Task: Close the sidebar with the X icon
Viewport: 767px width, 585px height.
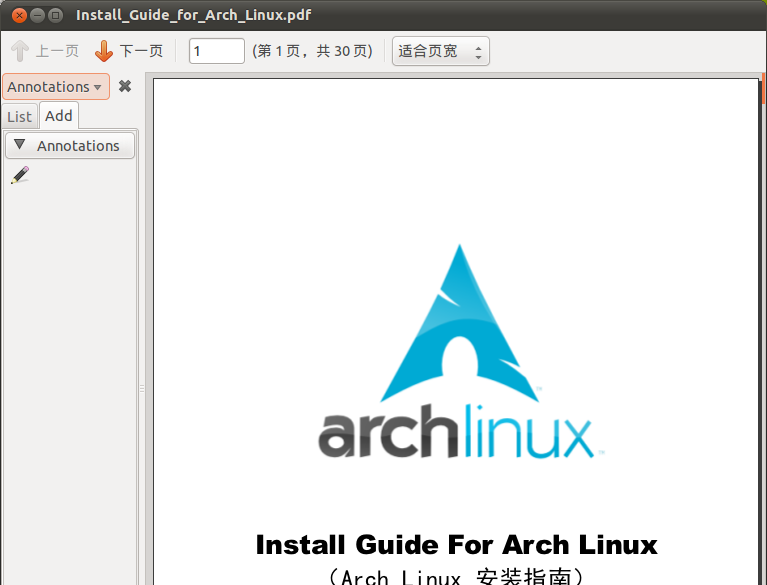Action: pos(125,86)
